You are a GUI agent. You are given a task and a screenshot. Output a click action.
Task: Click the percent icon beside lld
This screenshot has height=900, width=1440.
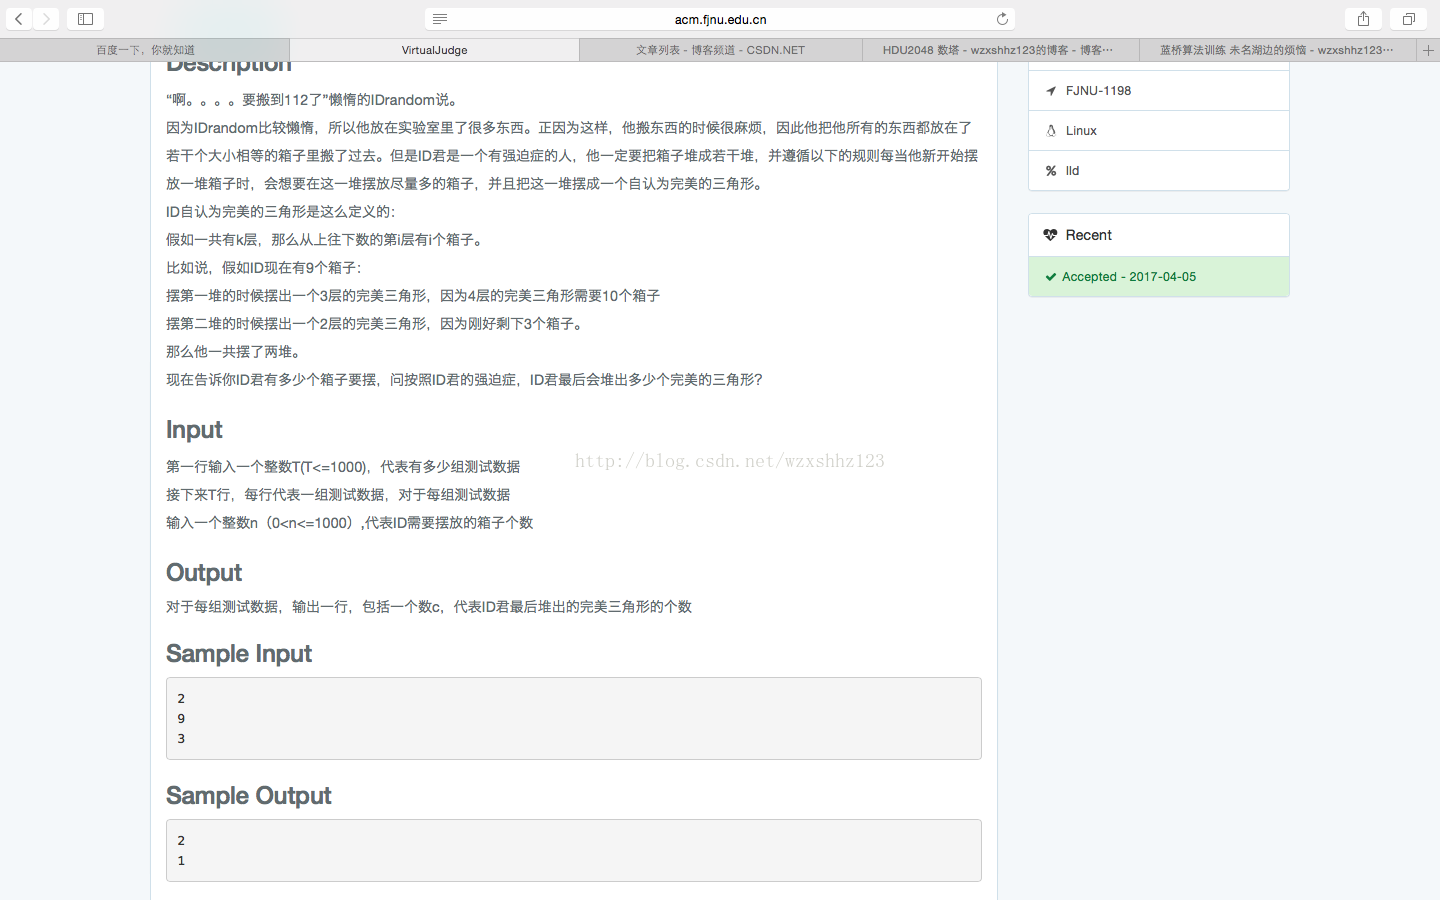point(1051,171)
